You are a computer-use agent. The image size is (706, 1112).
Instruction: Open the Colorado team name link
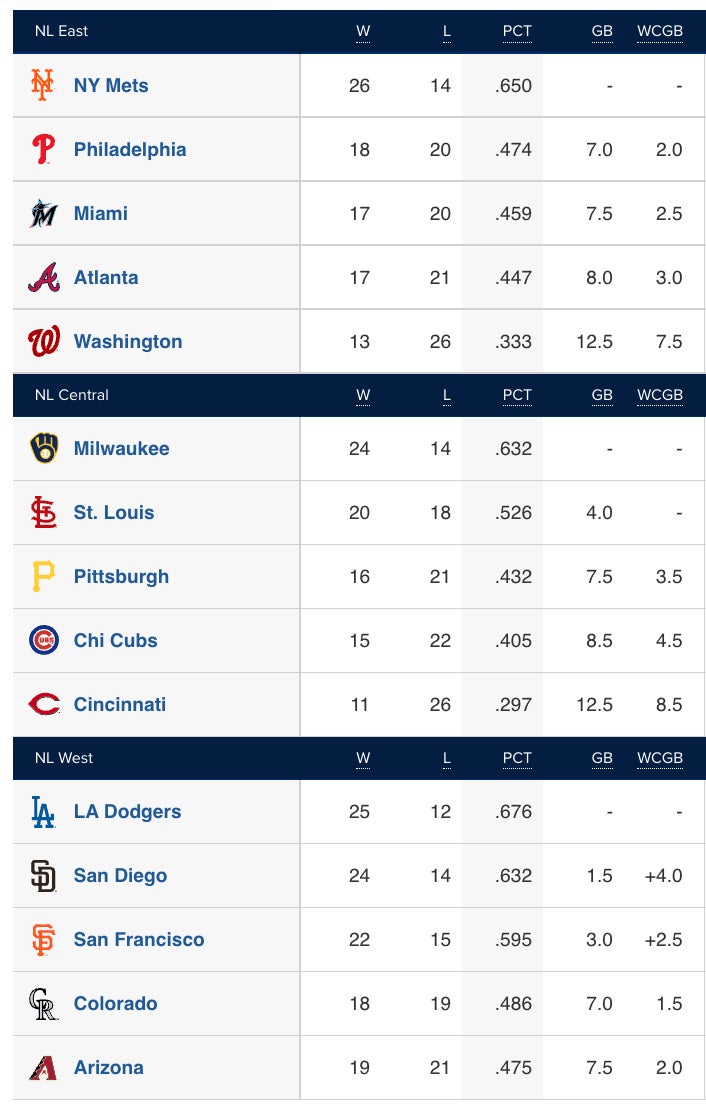(115, 1003)
